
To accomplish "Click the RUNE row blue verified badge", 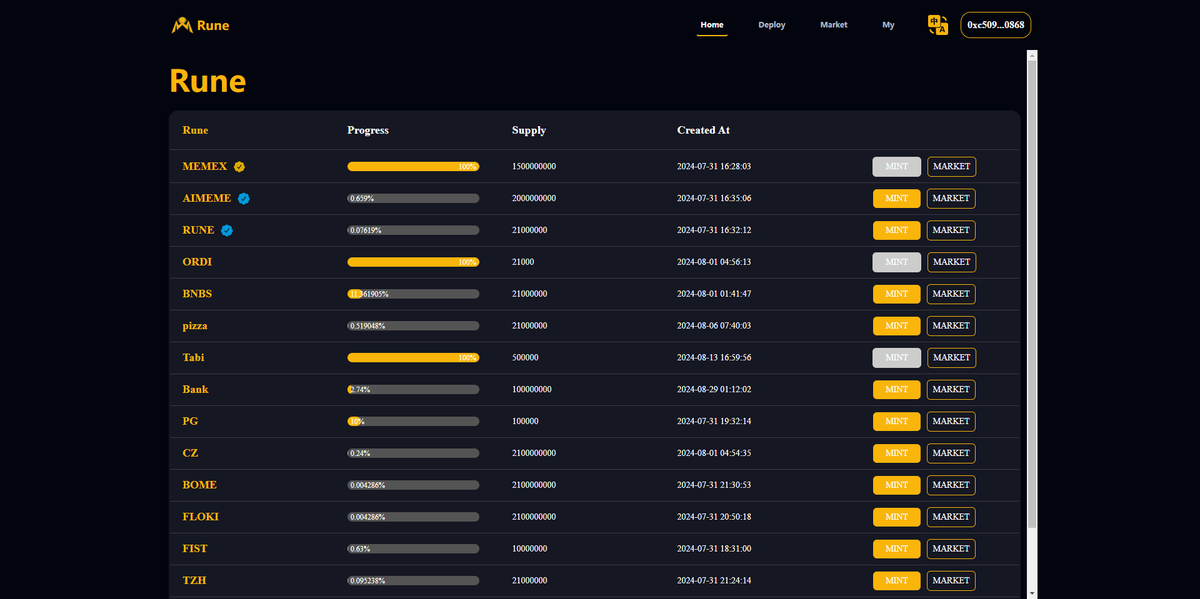I will [x=227, y=230].
